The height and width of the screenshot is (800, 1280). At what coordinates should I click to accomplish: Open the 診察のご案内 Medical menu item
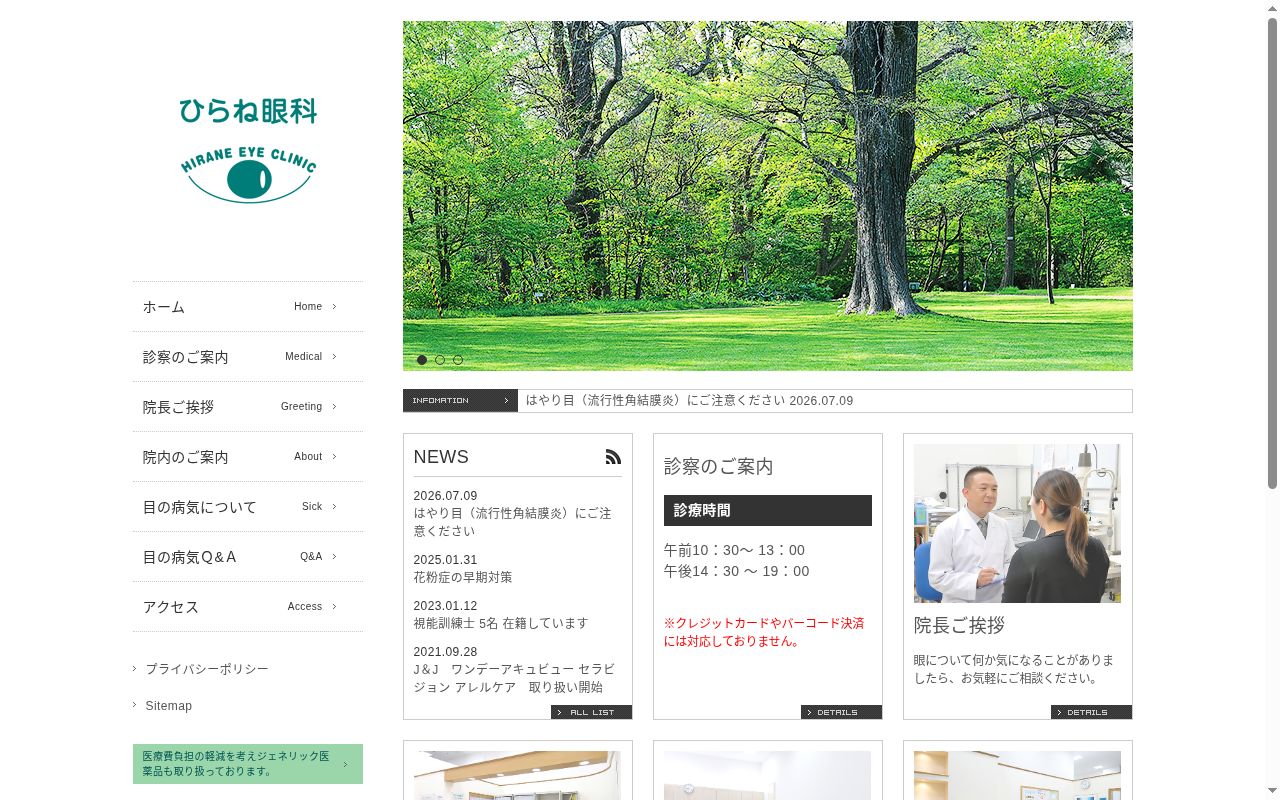click(x=248, y=357)
